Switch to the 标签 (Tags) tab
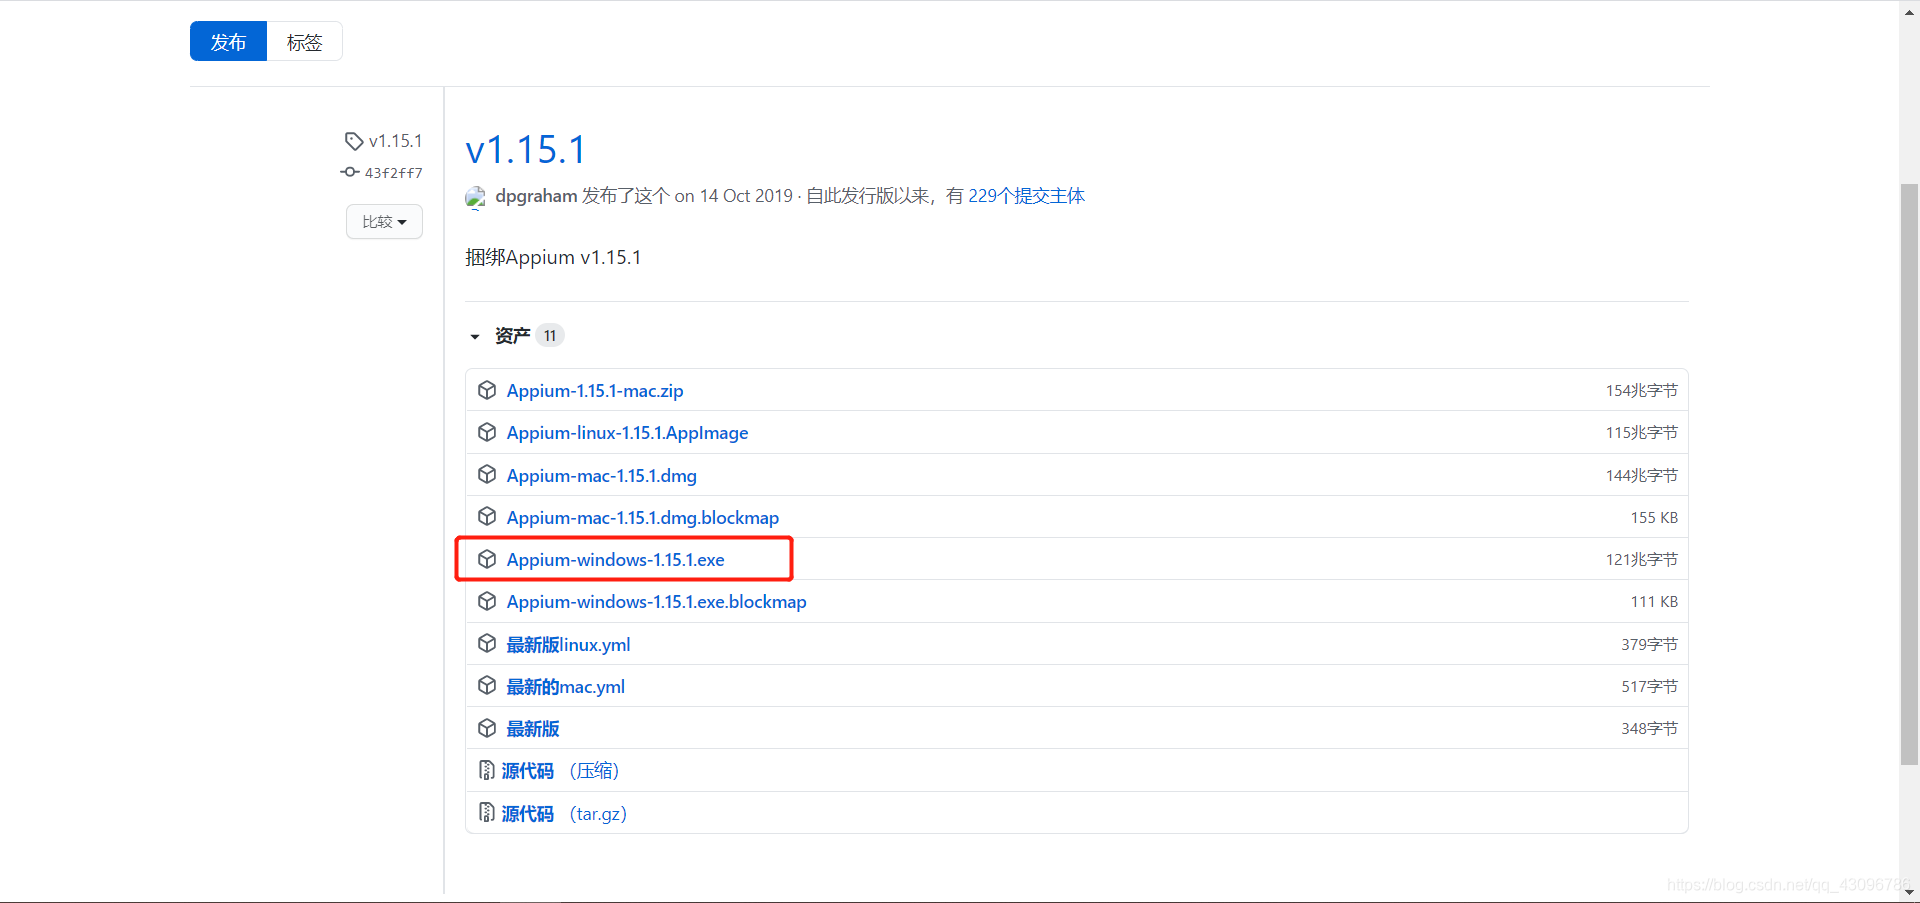The width and height of the screenshot is (1920, 903). point(304,42)
